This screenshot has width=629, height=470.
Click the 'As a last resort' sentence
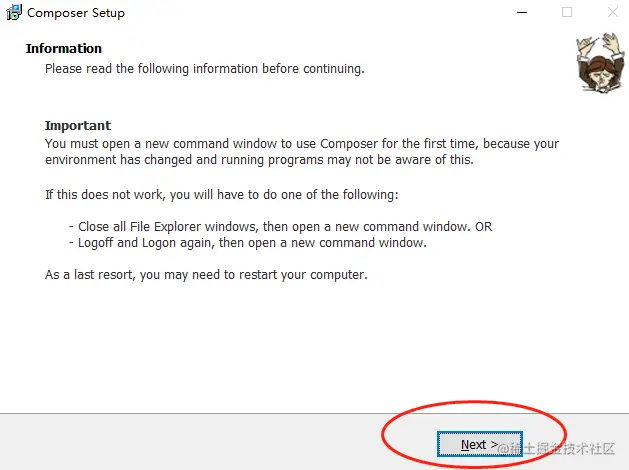pyautogui.click(x=206, y=274)
